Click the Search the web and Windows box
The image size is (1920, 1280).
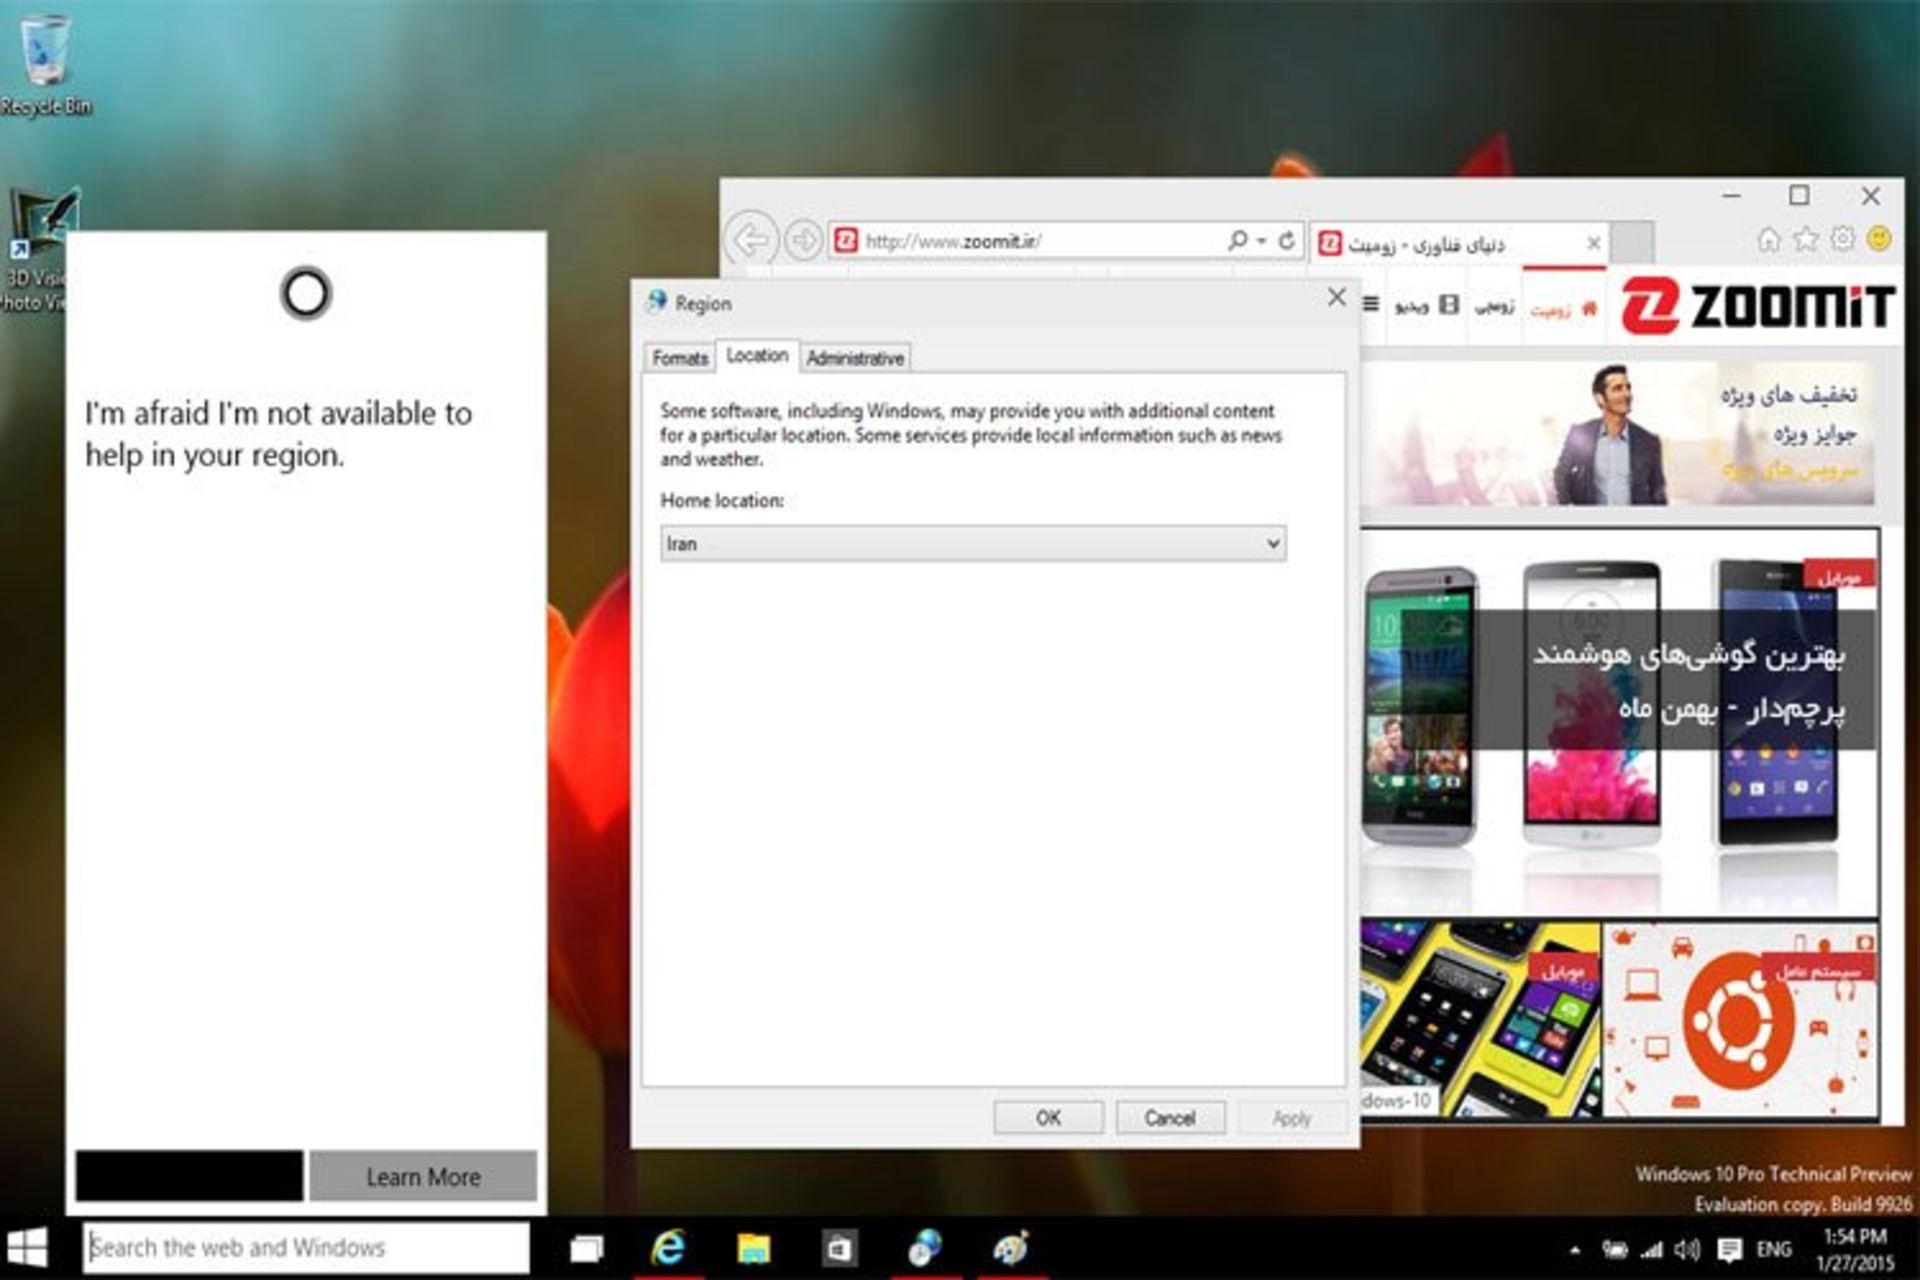coord(305,1248)
